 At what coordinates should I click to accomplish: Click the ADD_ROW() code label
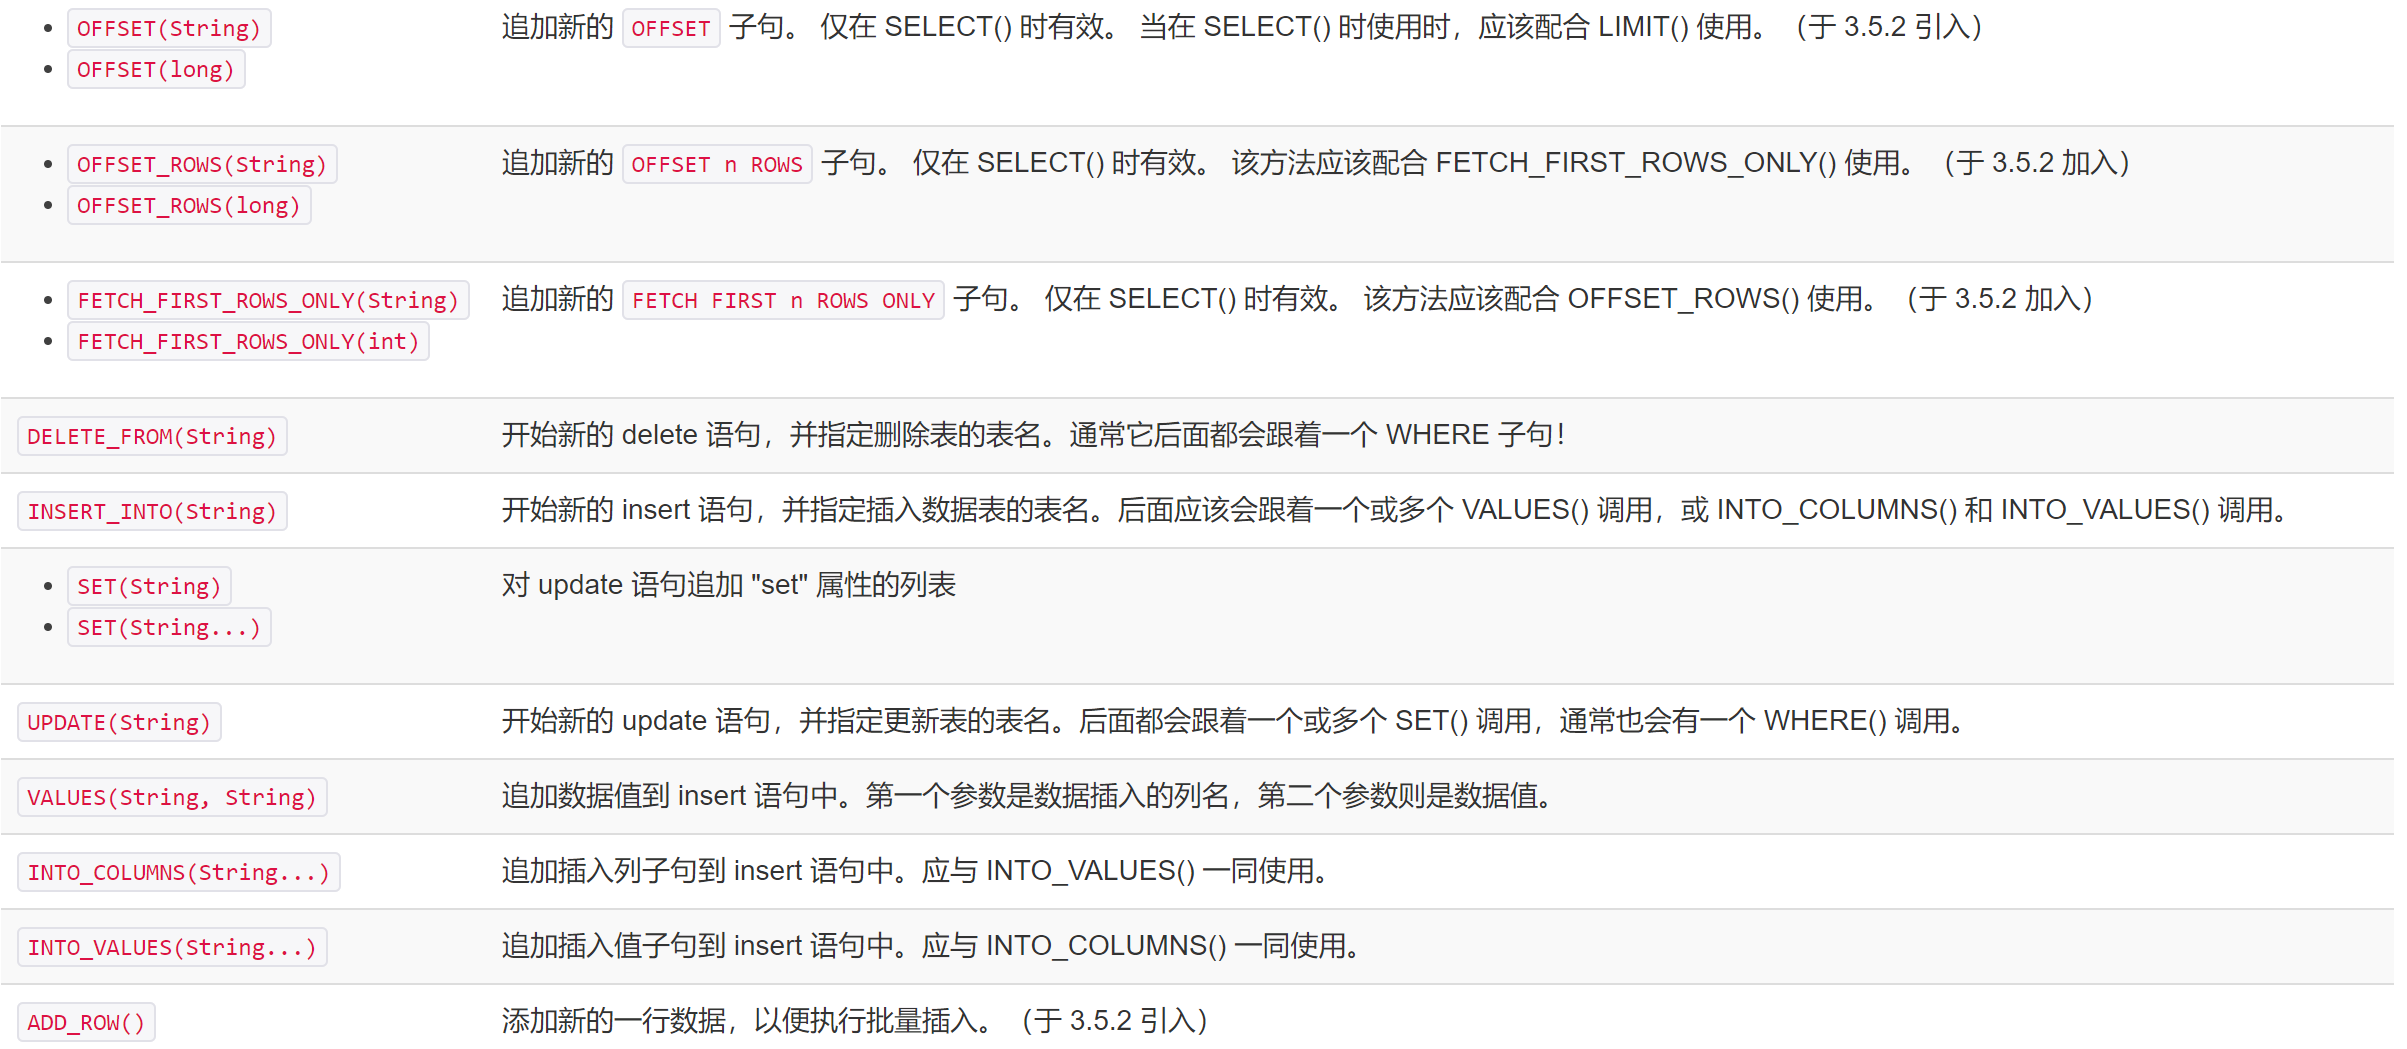tap(86, 1022)
